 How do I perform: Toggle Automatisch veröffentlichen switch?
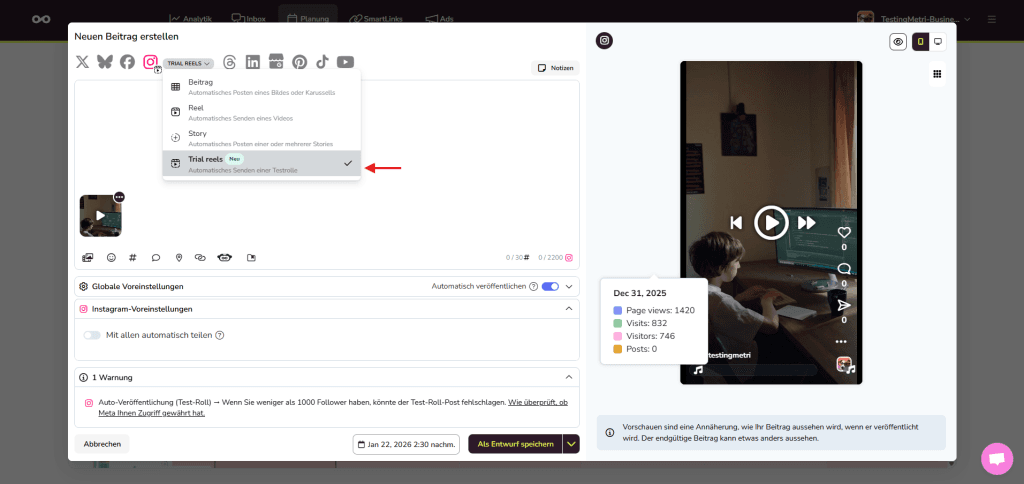[551, 286]
